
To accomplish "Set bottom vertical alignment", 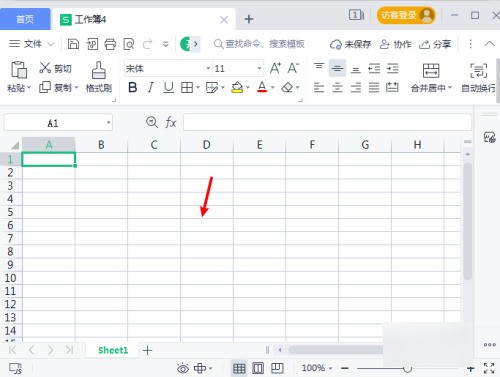I will click(356, 69).
